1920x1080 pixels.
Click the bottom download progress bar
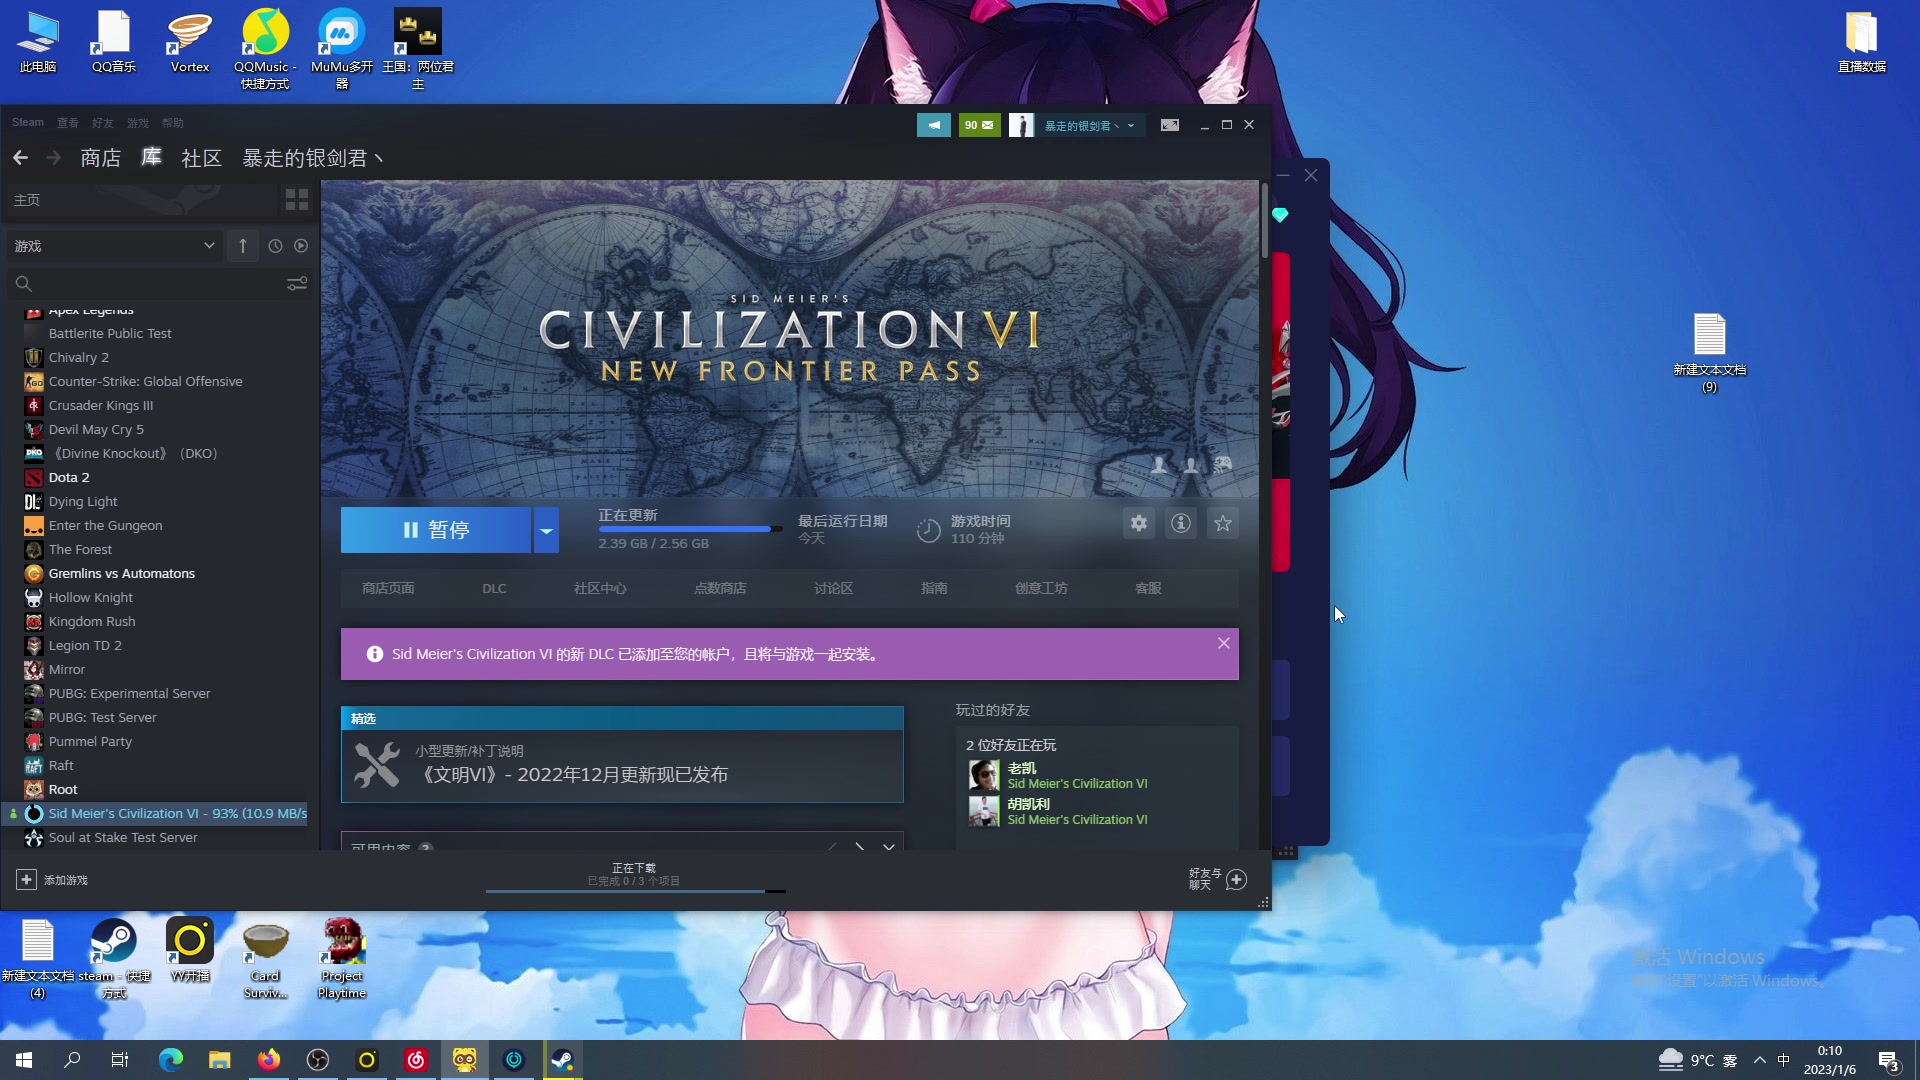coord(635,889)
